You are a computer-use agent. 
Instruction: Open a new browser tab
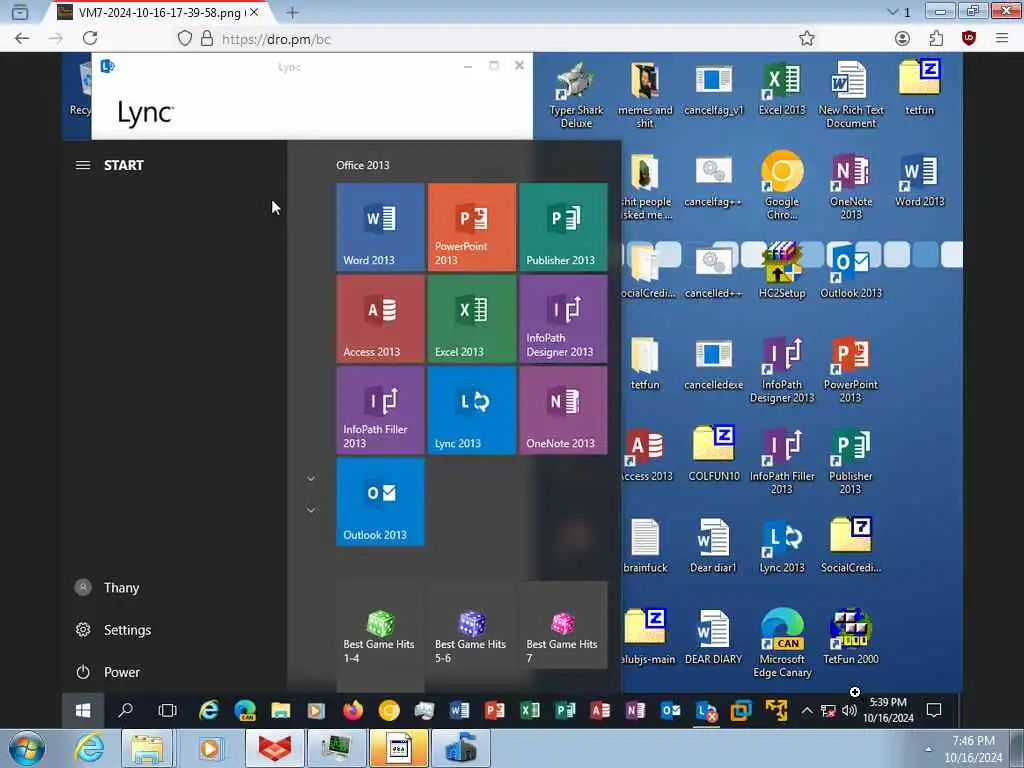point(293,12)
